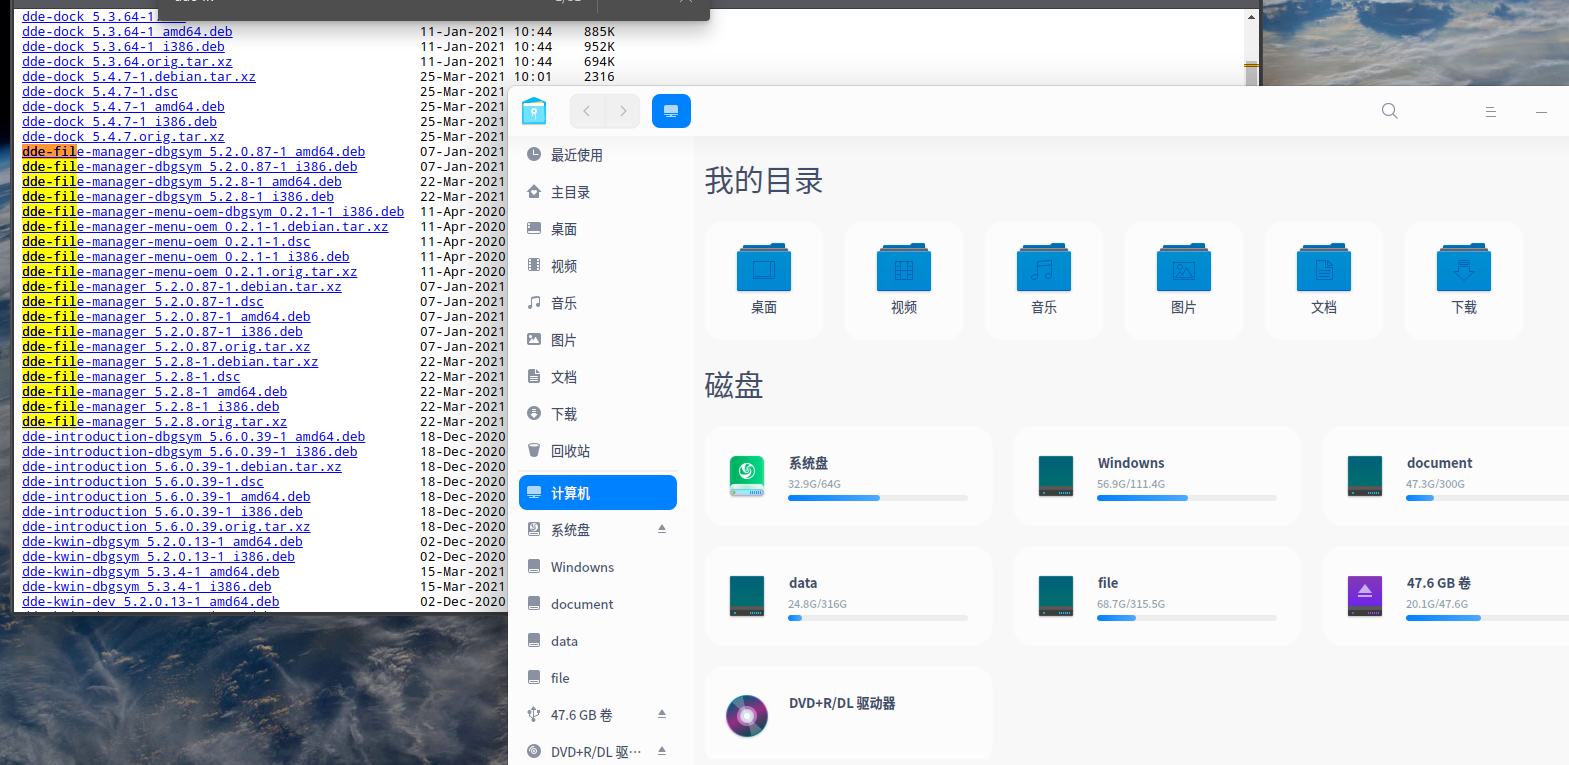
Task: Click the DVD+R/DL 驱动器 label
Action: pyautogui.click(x=842, y=703)
